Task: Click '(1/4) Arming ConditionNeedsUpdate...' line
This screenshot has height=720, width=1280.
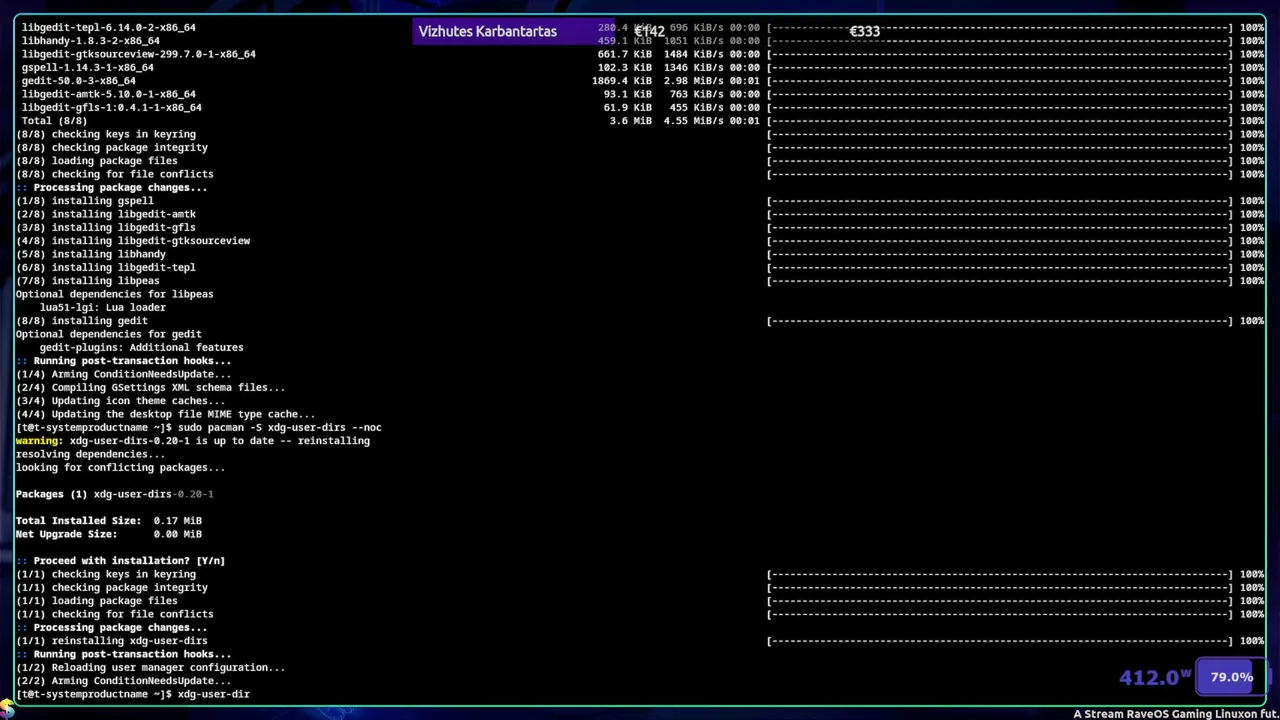Action: (x=124, y=374)
